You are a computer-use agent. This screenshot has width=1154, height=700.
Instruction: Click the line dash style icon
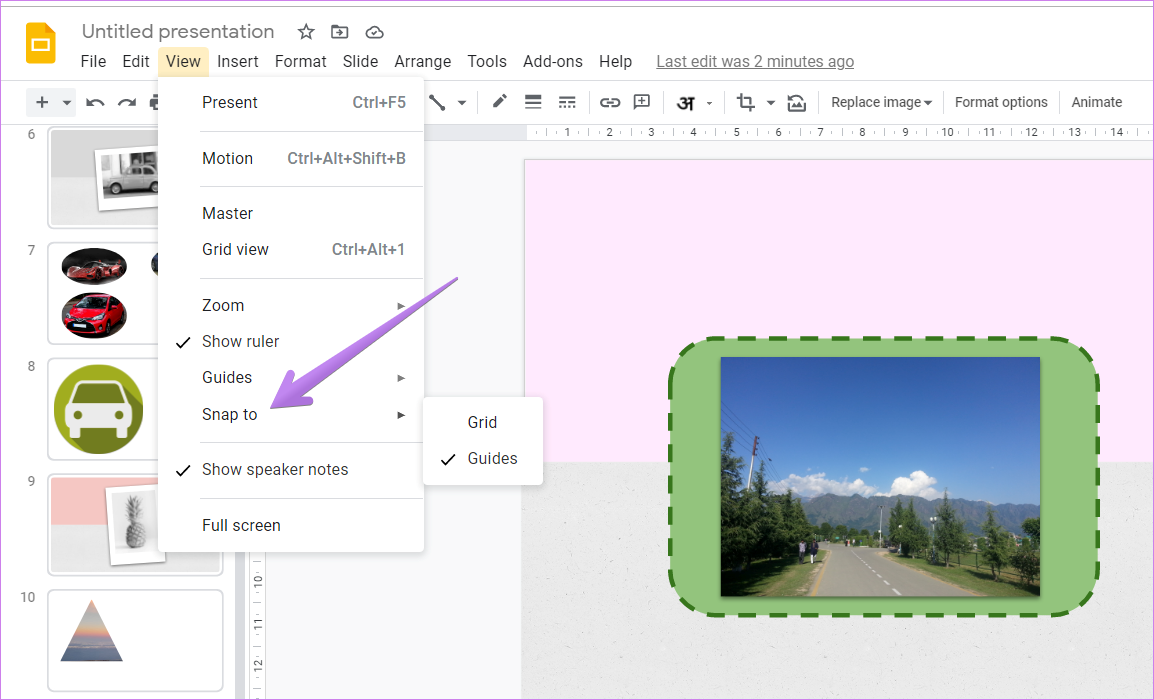point(568,101)
